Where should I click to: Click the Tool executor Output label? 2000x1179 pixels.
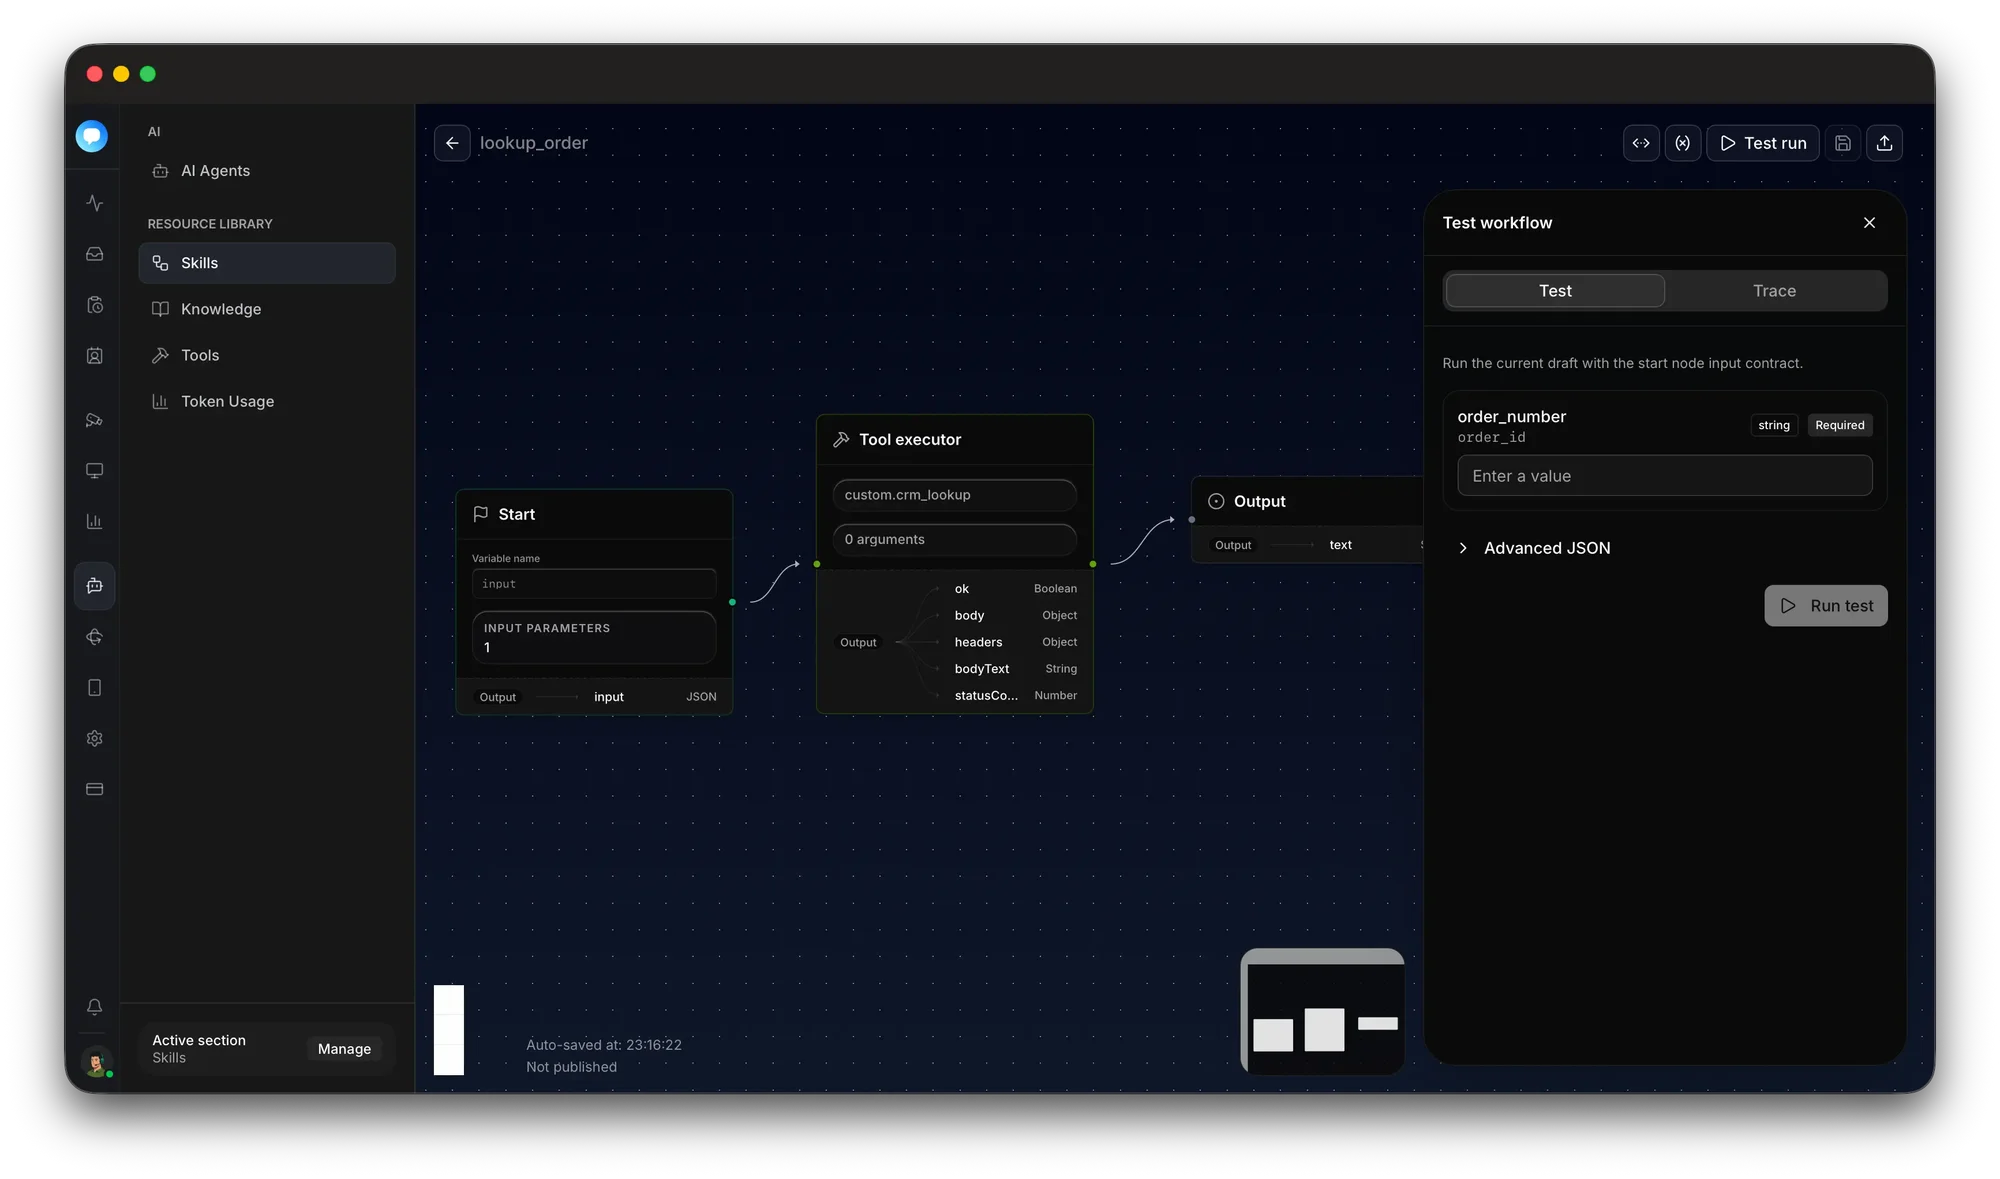coord(858,642)
